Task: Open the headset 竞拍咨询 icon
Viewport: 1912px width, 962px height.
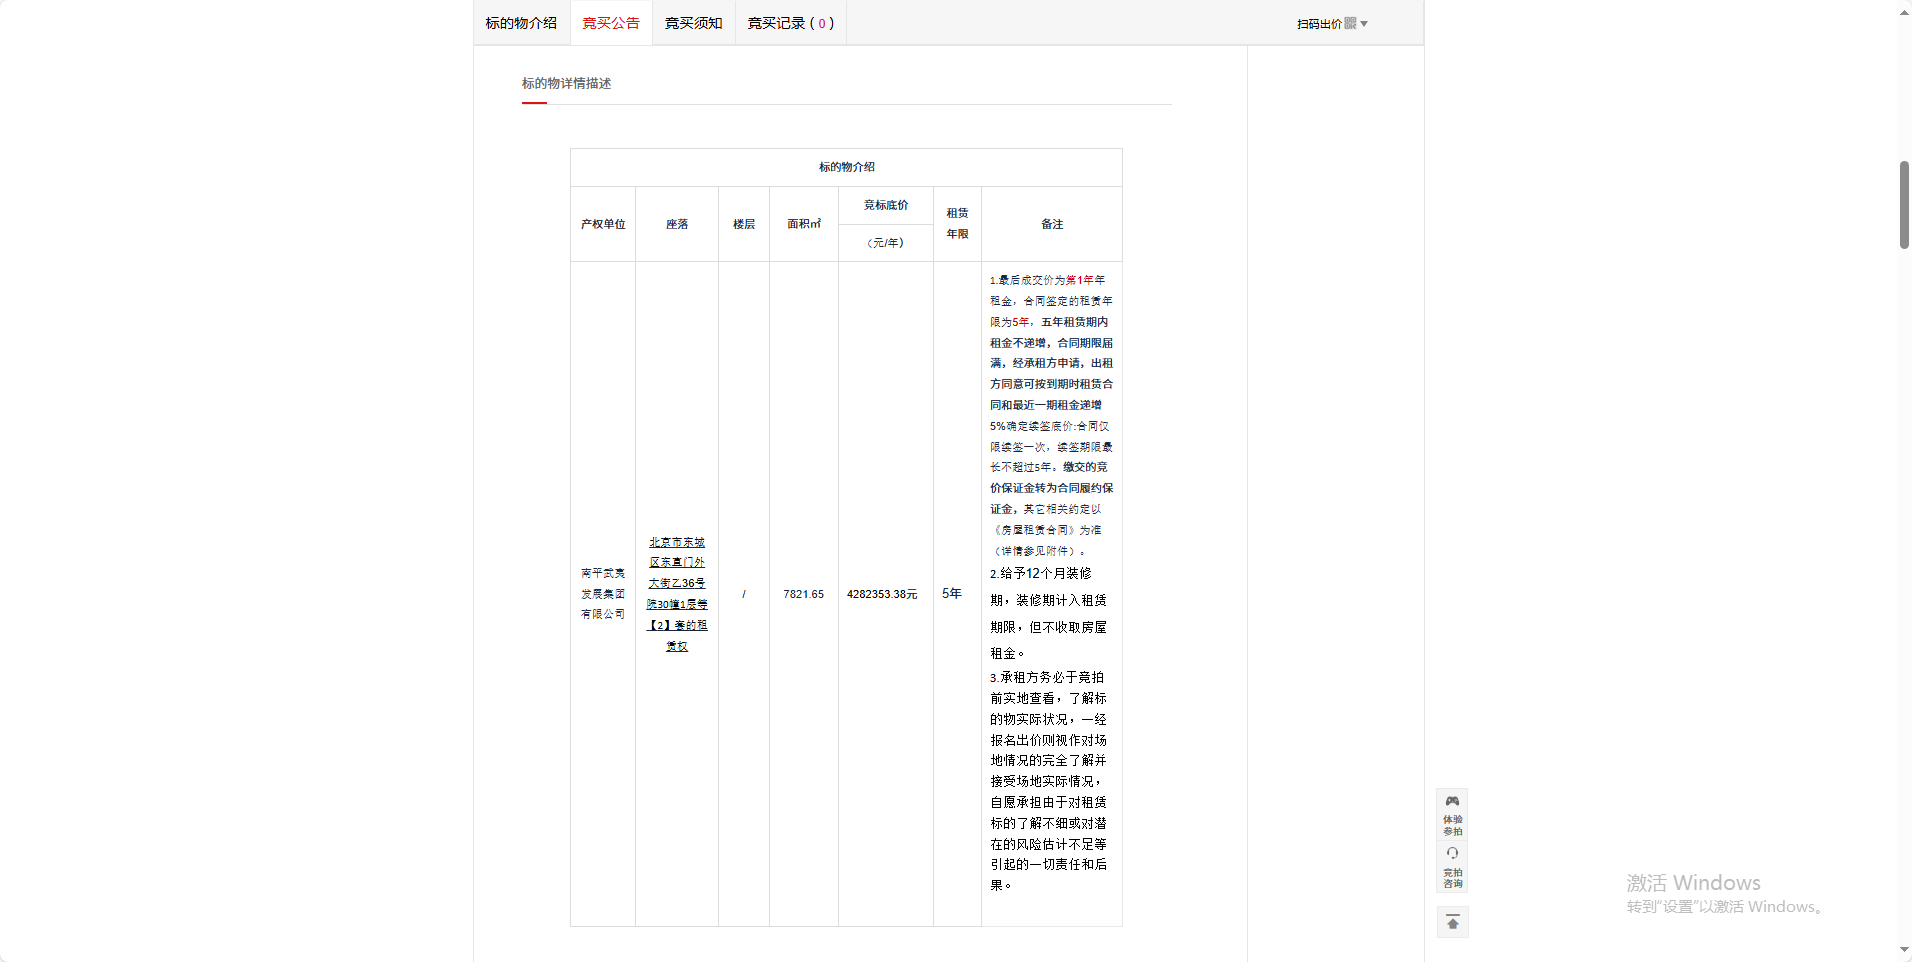Action: point(1452,854)
